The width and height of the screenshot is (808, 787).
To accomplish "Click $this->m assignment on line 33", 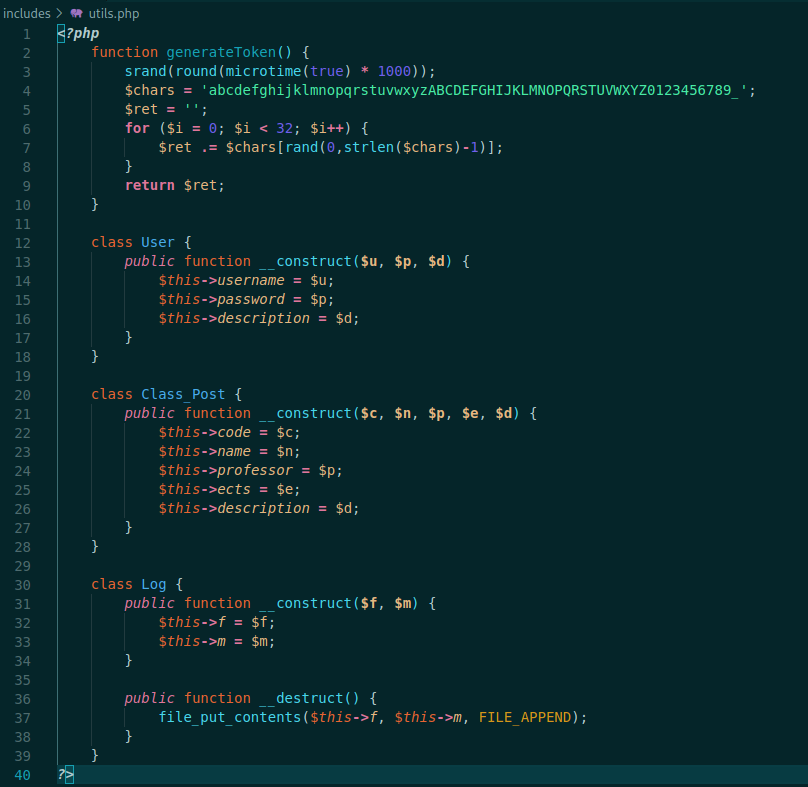I will point(216,642).
